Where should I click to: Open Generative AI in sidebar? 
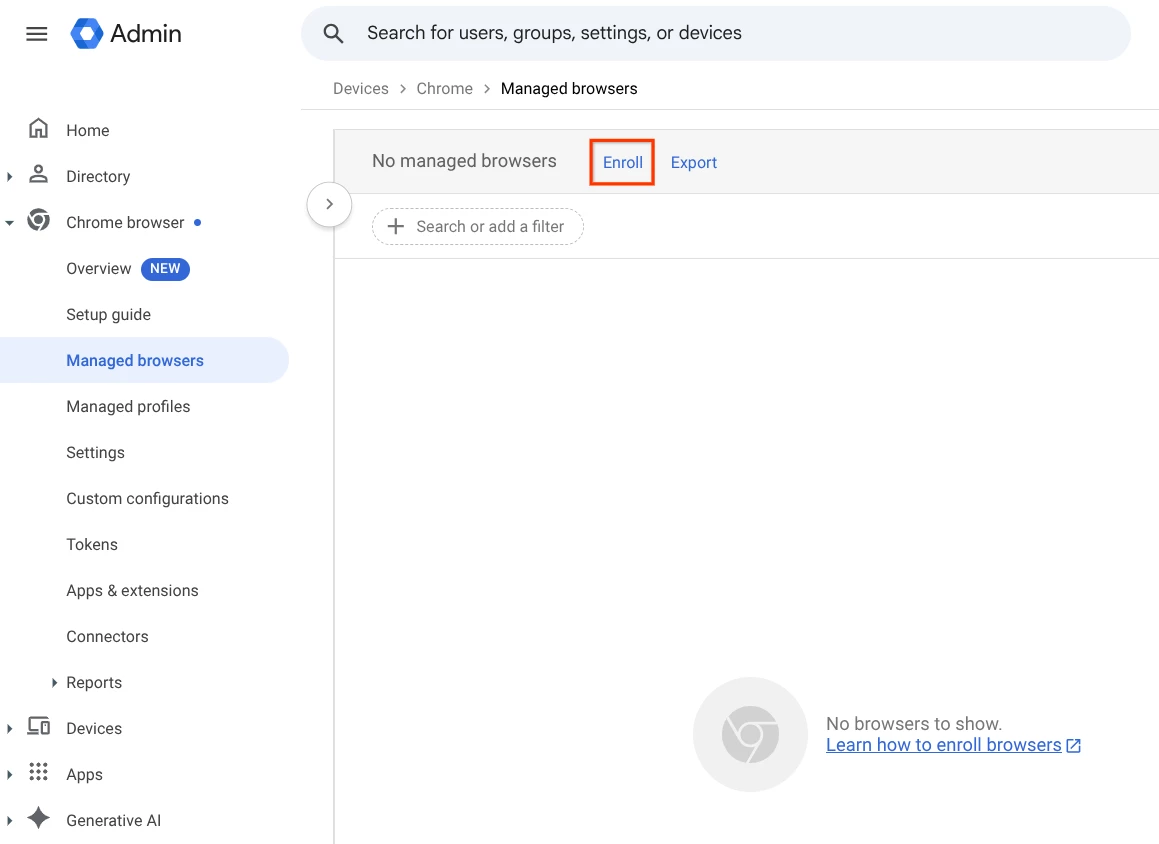point(114,820)
